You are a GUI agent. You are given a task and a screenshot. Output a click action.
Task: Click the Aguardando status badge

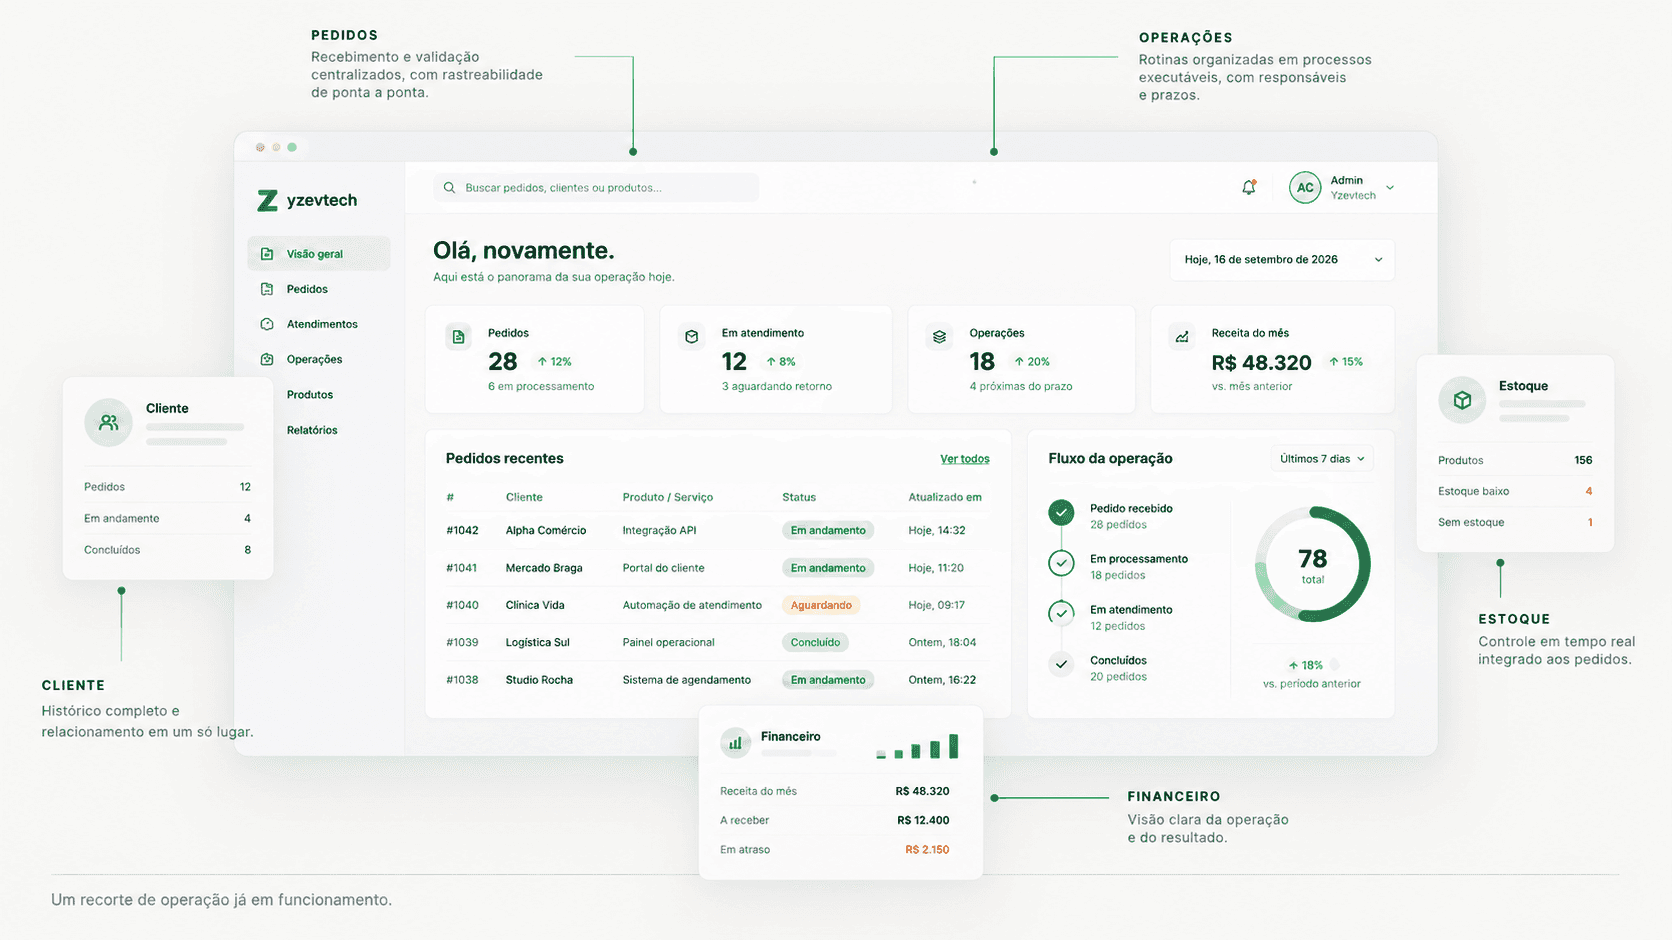pyautogui.click(x=821, y=605)
